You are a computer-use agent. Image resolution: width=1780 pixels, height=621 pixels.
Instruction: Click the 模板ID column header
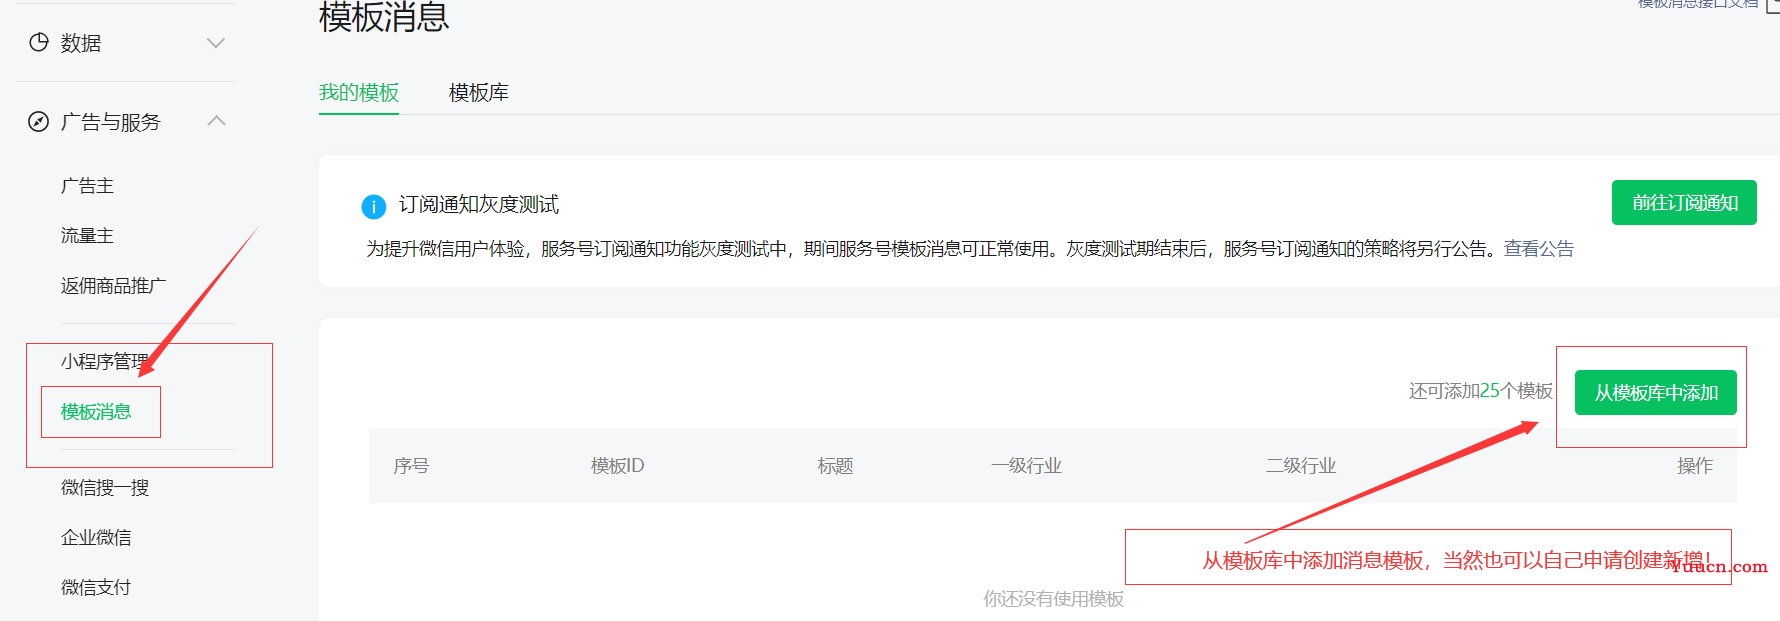[617, 466]
